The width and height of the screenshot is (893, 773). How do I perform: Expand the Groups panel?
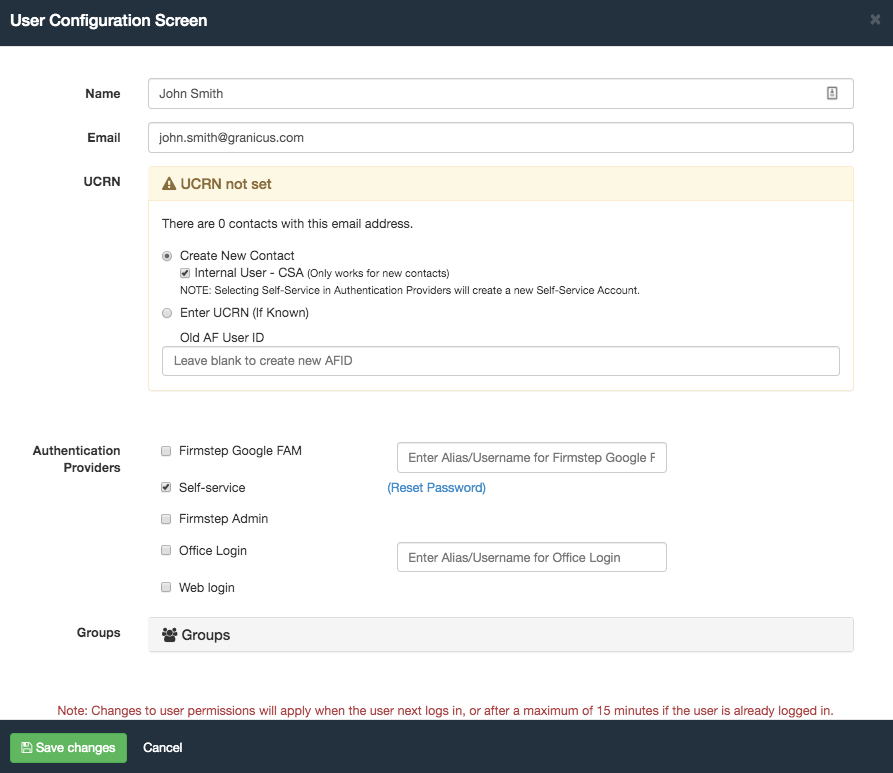pos(500,634)
